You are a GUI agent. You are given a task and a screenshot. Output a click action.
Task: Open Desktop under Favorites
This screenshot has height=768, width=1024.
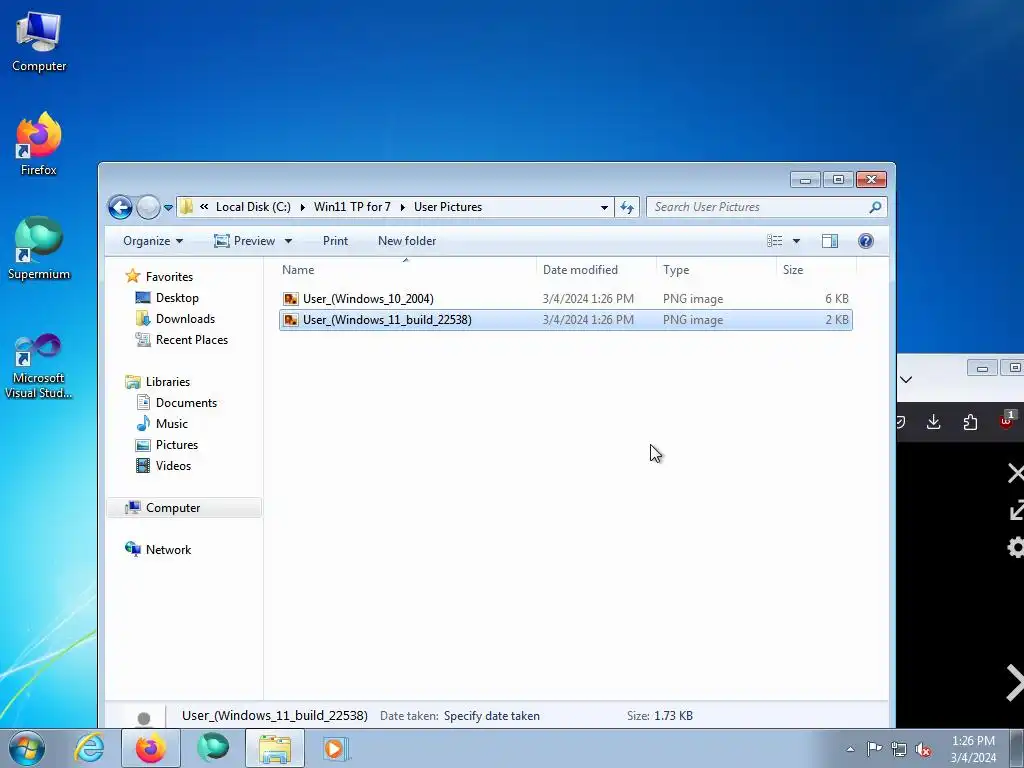[177, 298]
